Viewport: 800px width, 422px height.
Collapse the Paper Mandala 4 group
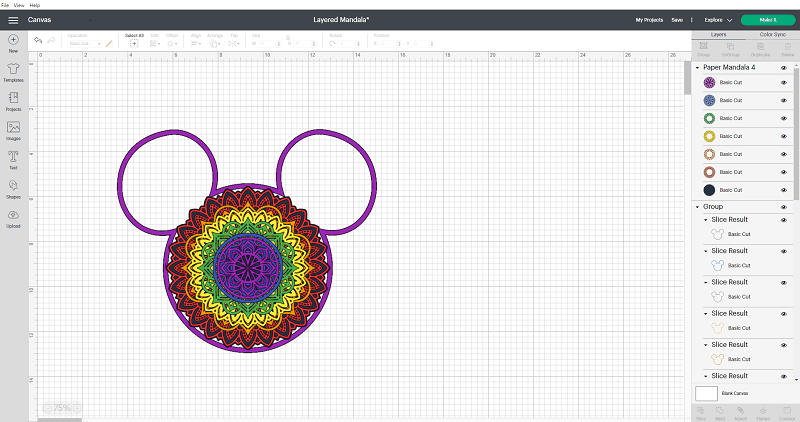click(697, 68)
